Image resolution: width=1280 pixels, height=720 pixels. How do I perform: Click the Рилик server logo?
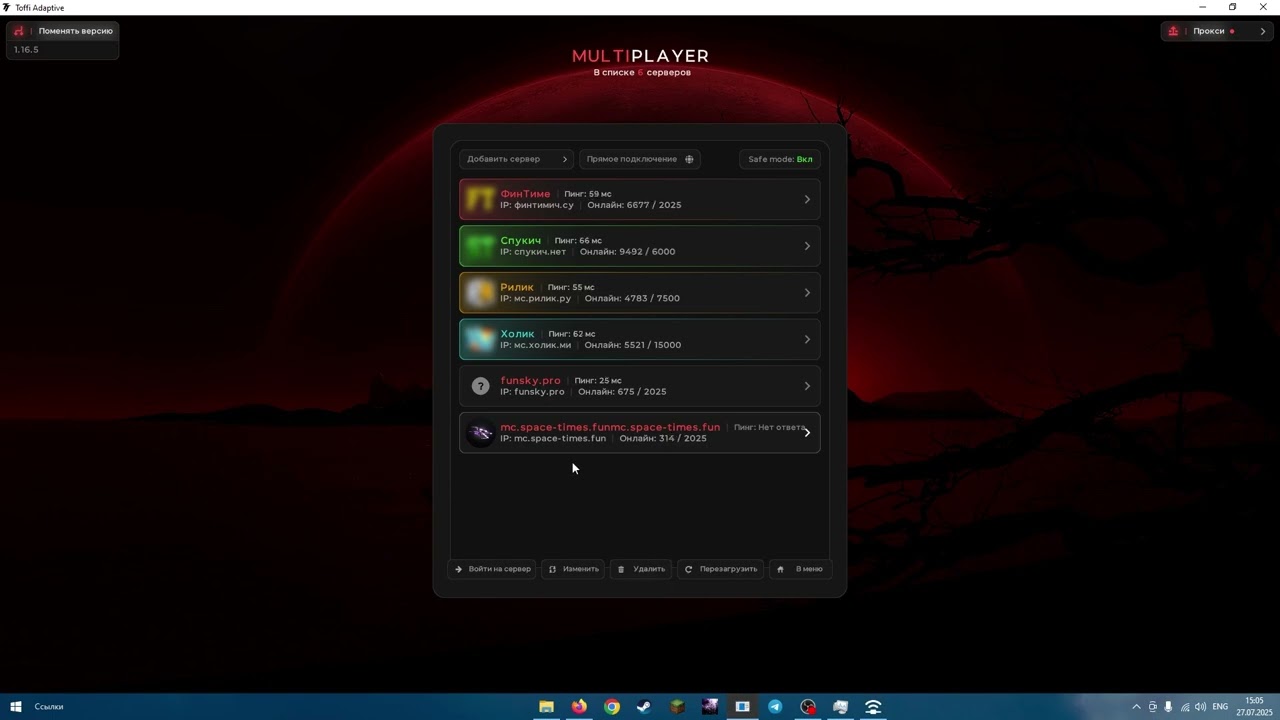(481, 293)
